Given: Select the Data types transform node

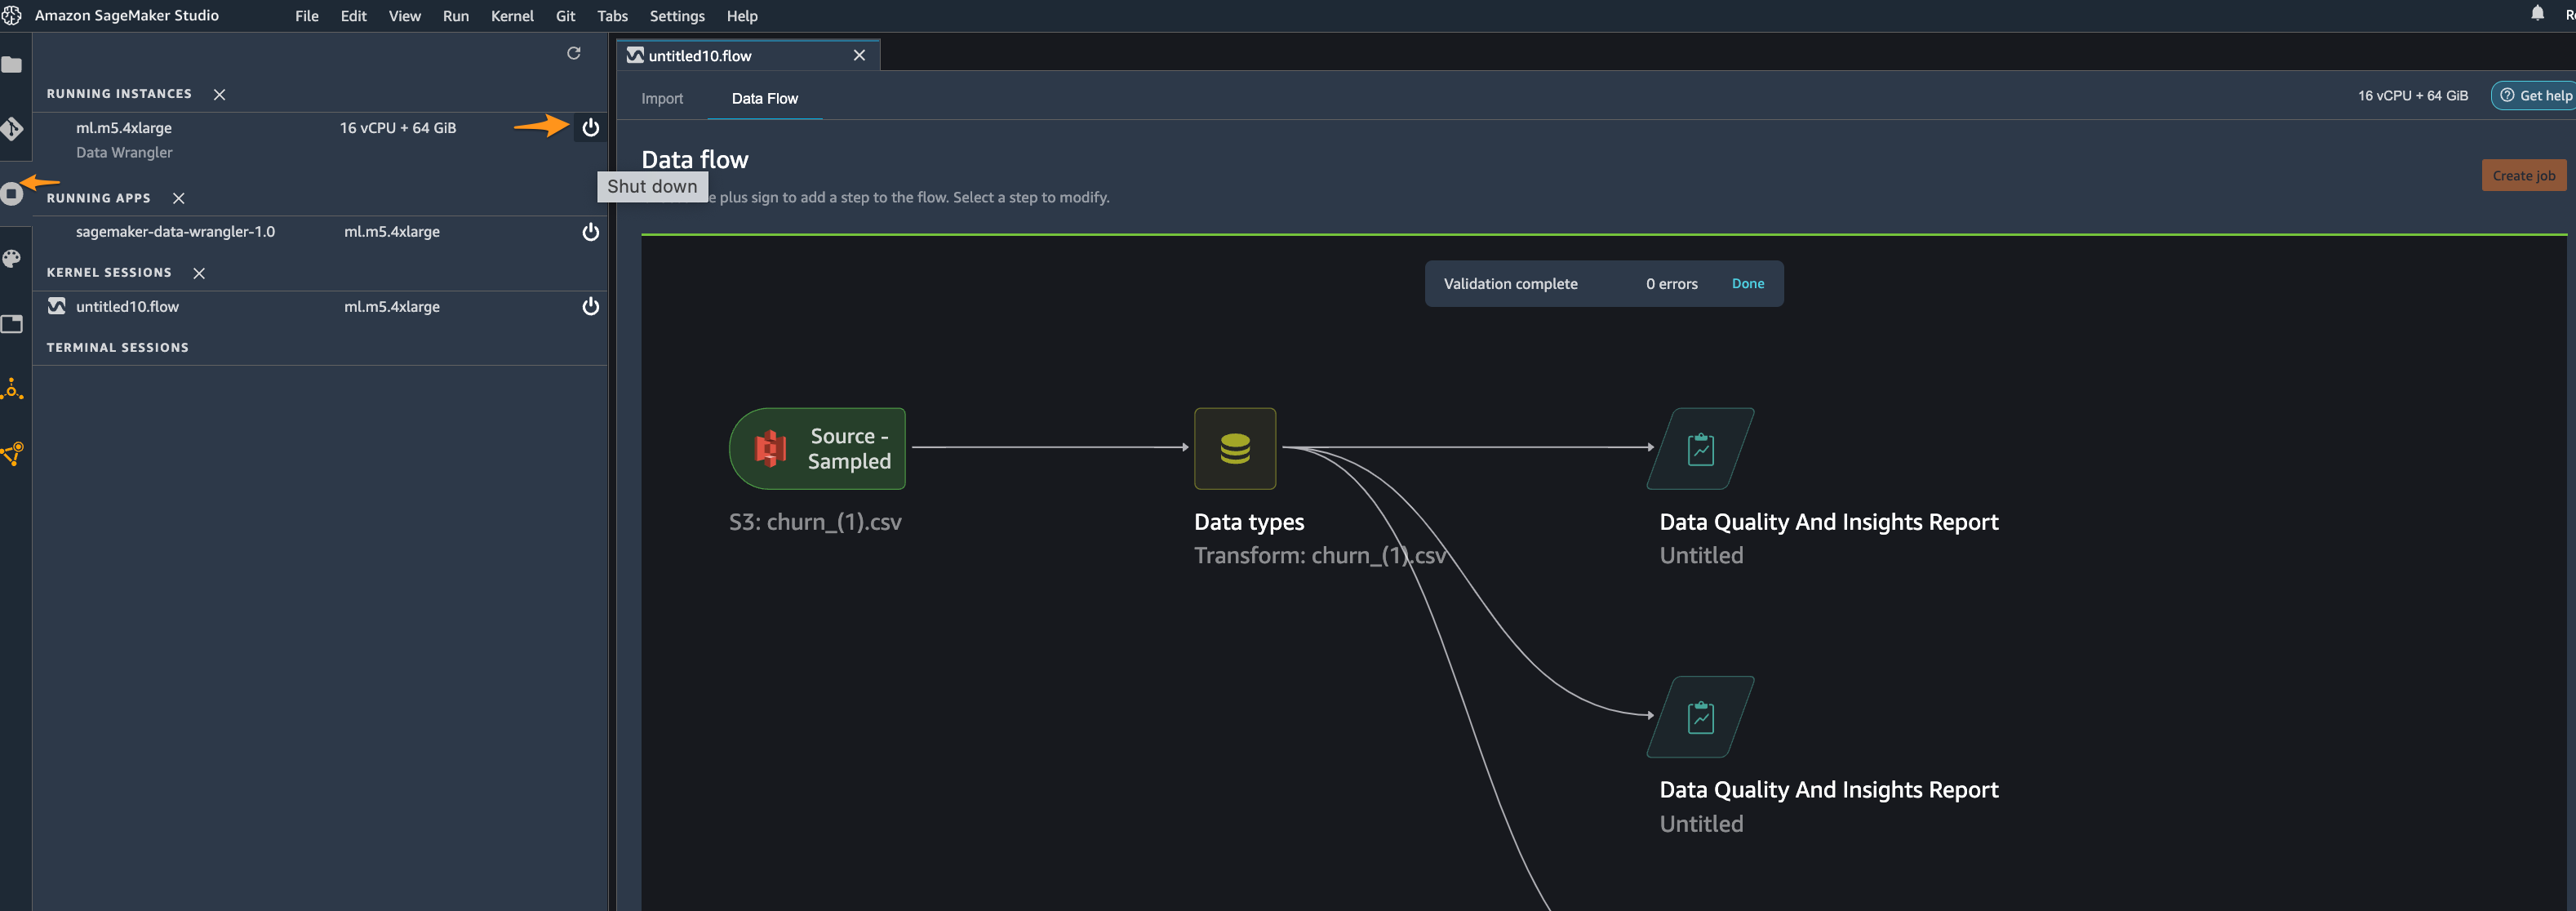Looking at the screenshot, I should (x=1234, y=448).
